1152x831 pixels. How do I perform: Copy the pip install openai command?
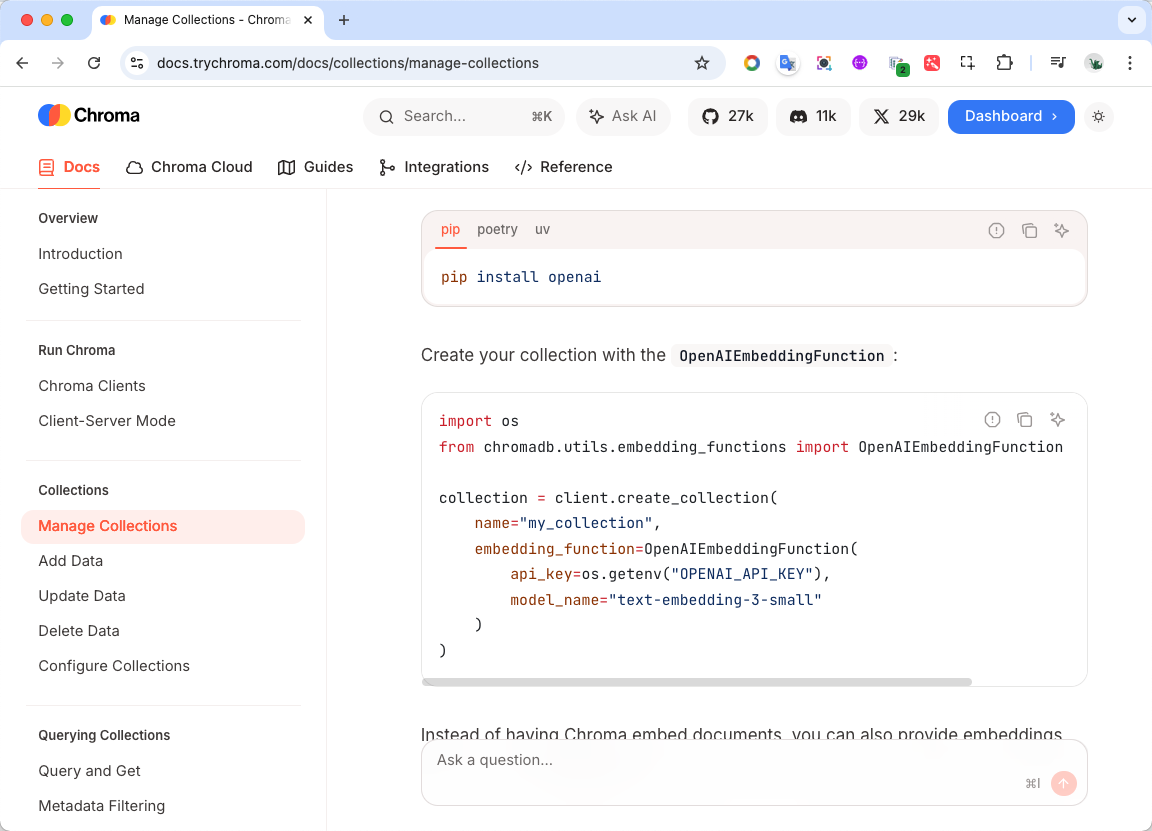[x=1029, y=231]
